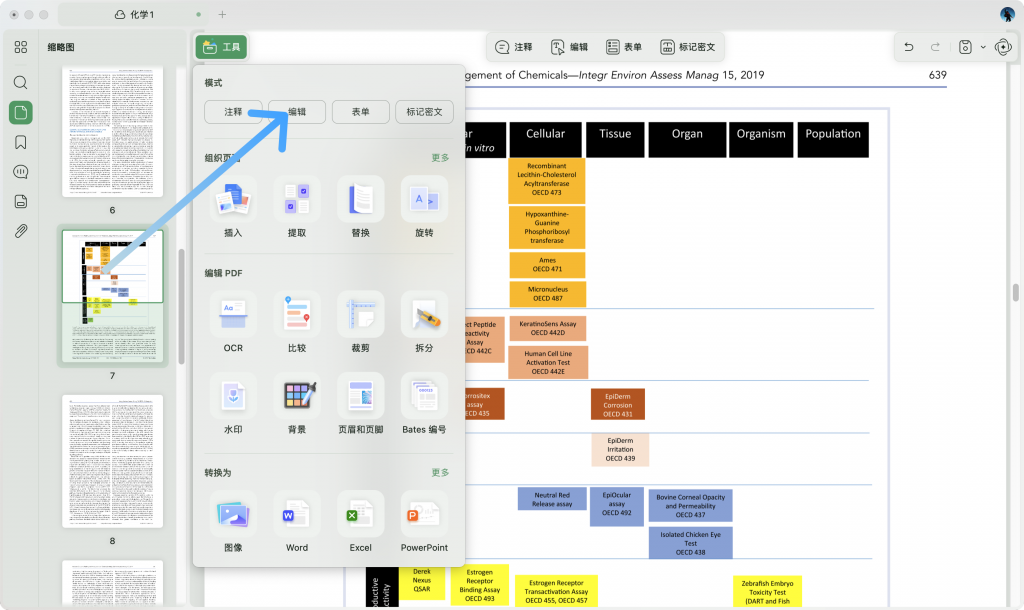Expand more options under 转换为

click(440, 473)
